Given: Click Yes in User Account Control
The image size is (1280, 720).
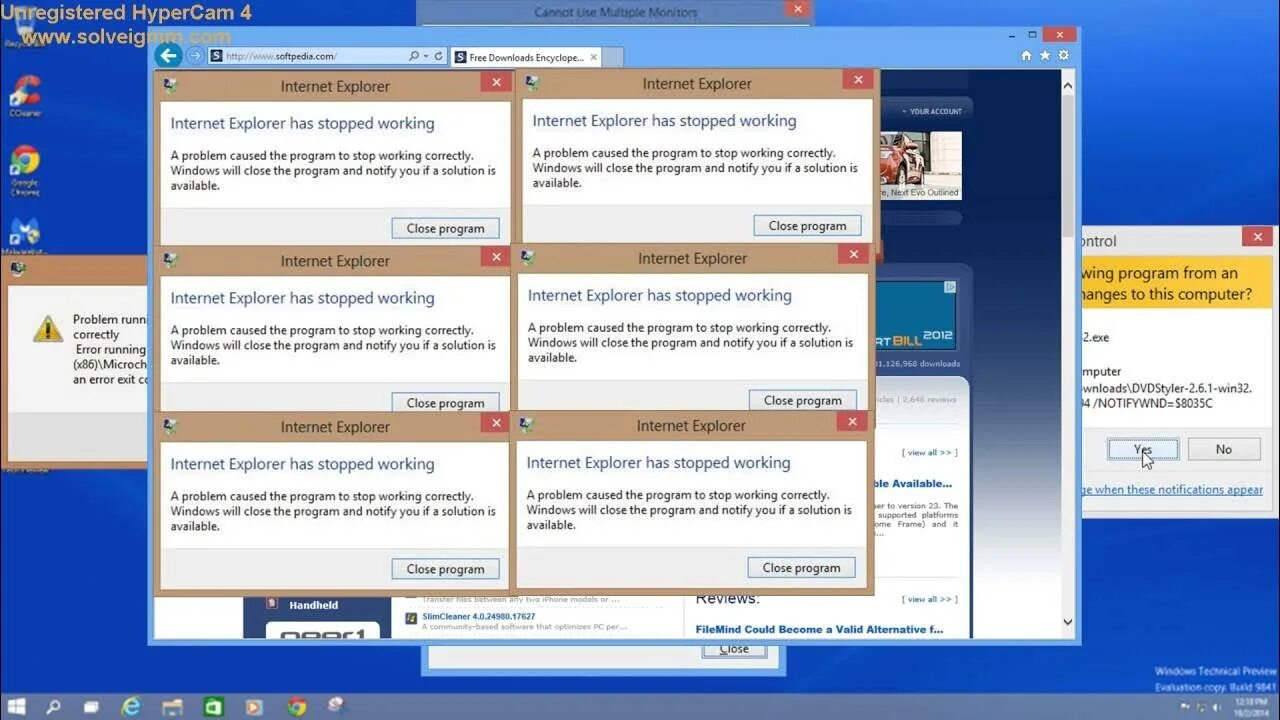Looking at the screenshot, I should pyautogui.click(x=1143, y=450).
